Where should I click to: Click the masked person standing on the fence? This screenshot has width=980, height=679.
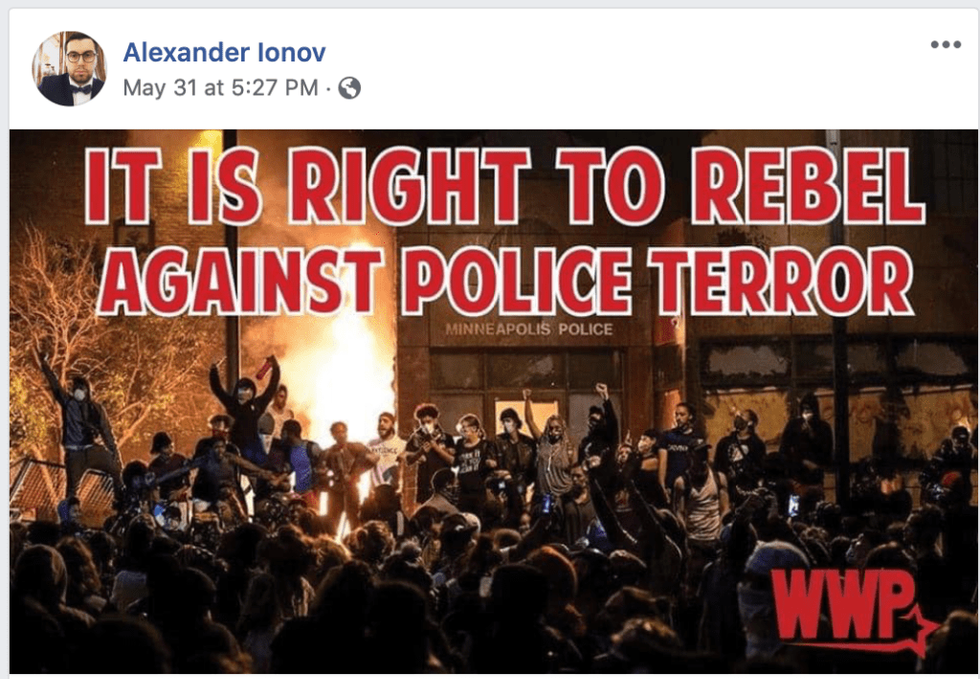point(81,425)
